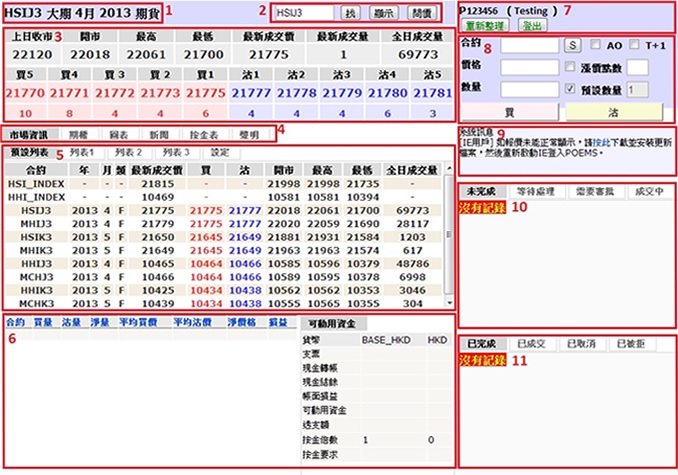Click the 顯示 display button

point(385,13)
